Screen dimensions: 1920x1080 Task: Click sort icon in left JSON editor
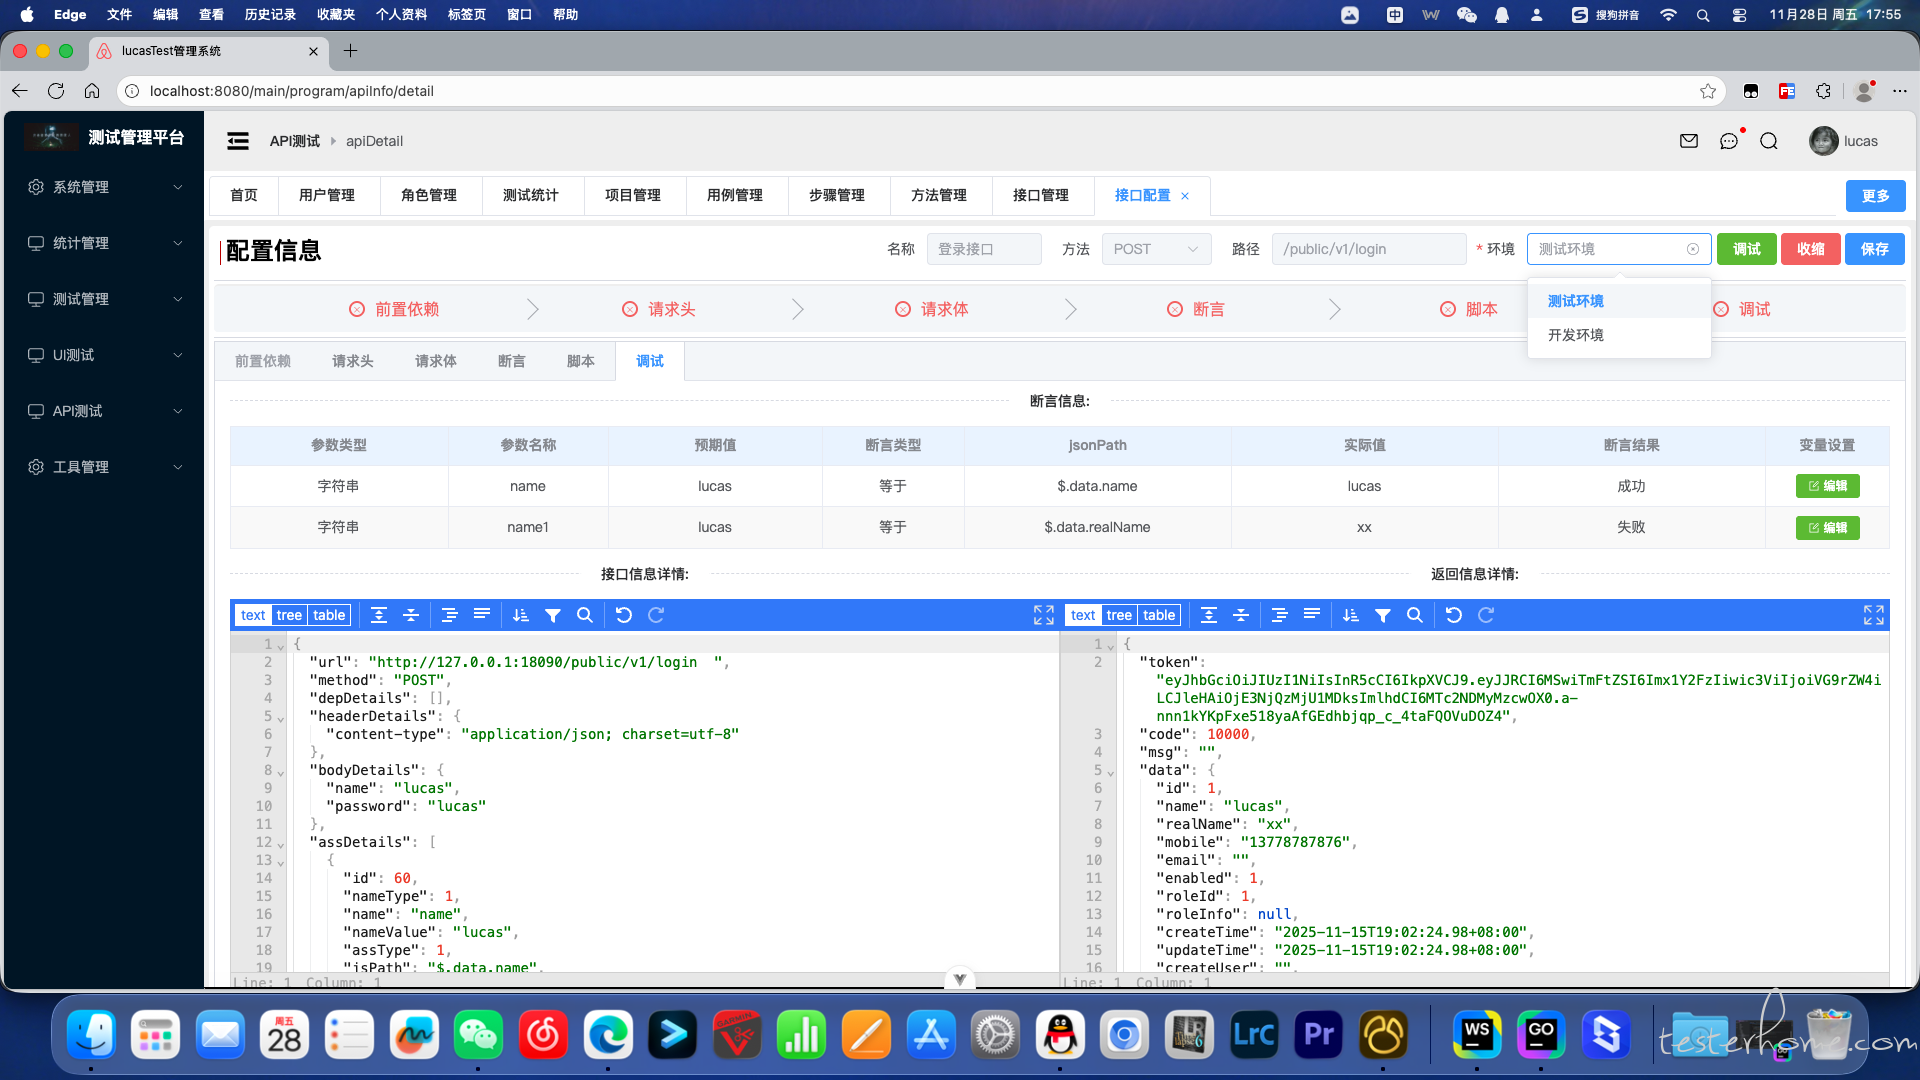pos(521,615)
